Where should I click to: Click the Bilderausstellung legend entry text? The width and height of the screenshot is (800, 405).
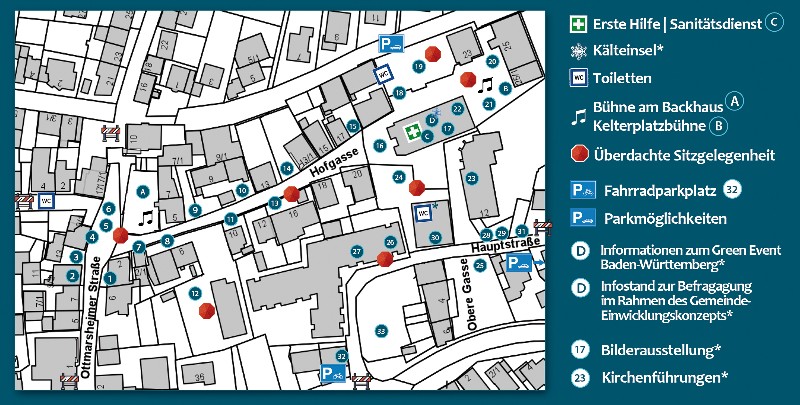coord(661,351)
